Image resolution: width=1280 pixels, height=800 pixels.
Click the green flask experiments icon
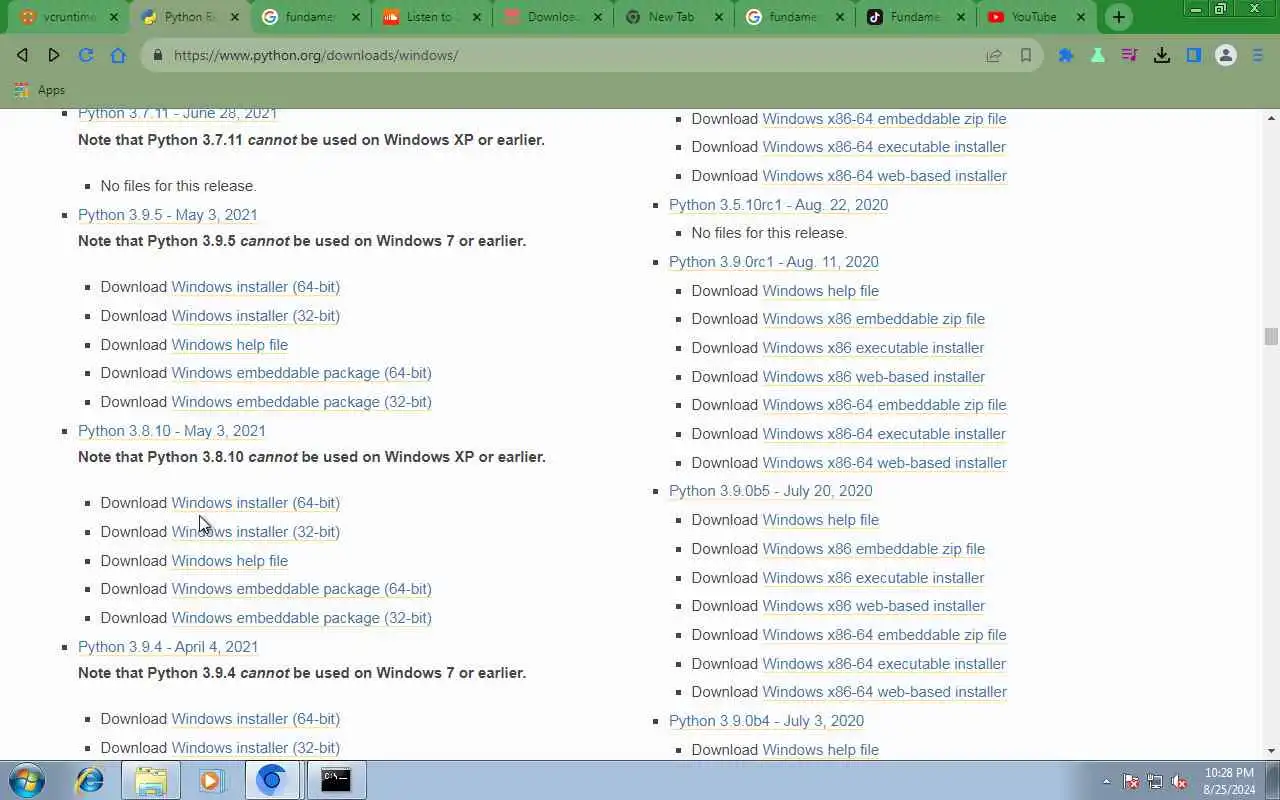pos(1098,56)
